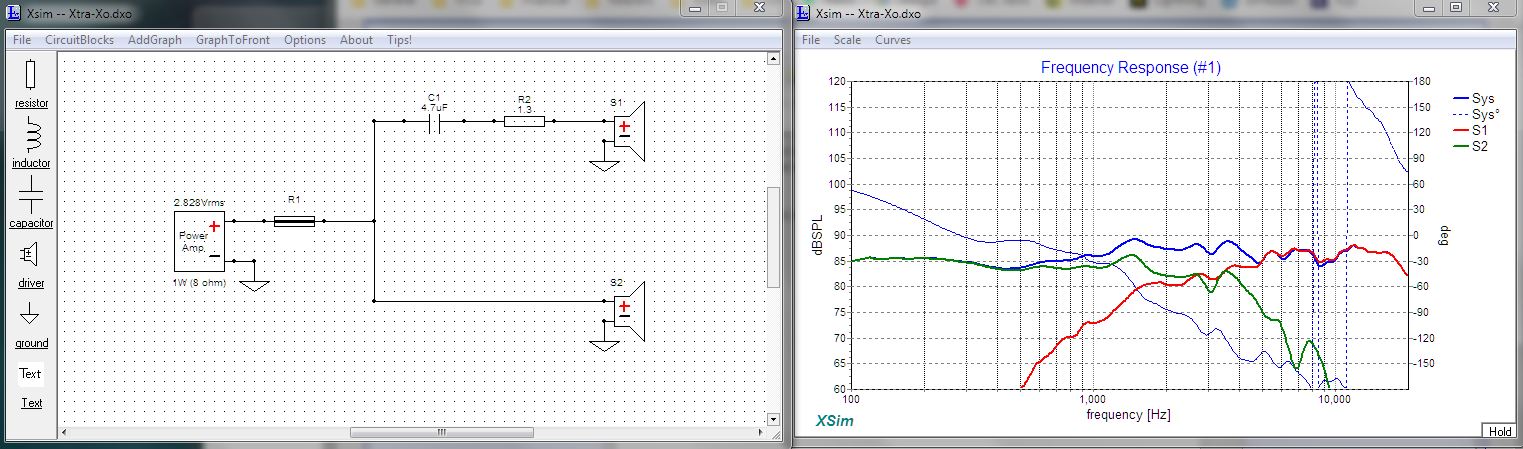Click the frequency [Hz] axis label
1523x449 pixels.
1128,414
